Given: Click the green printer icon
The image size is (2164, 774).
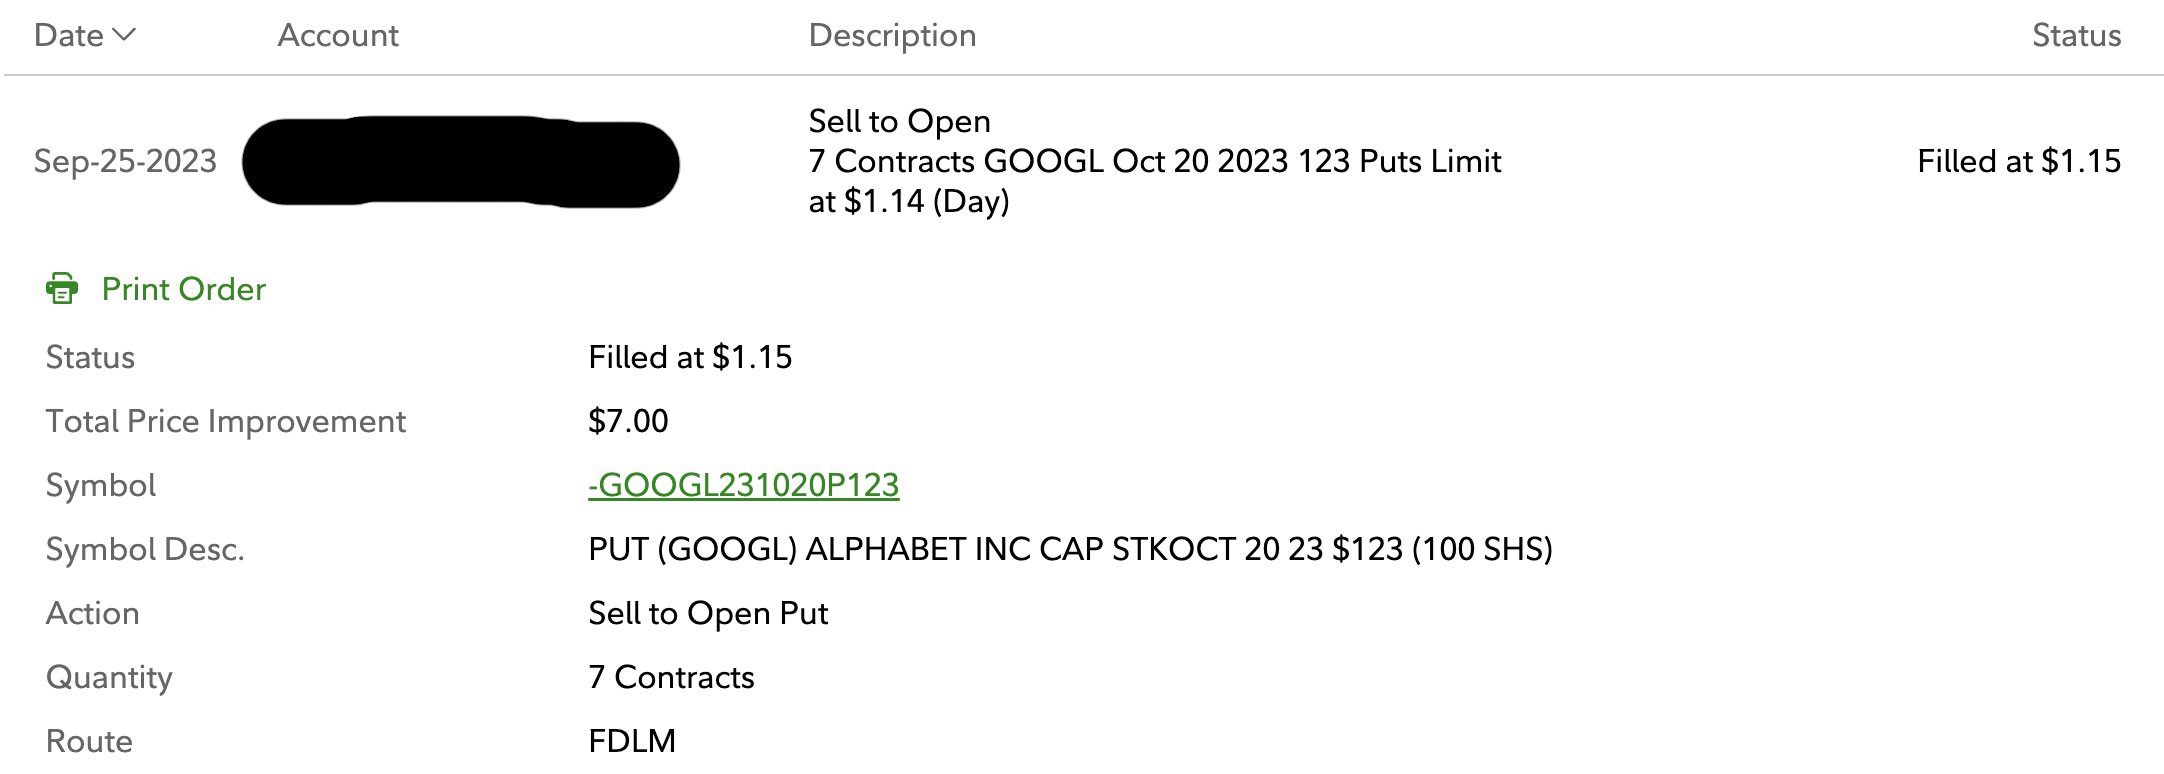Looking at the screenshot, I should click(62, 288).
